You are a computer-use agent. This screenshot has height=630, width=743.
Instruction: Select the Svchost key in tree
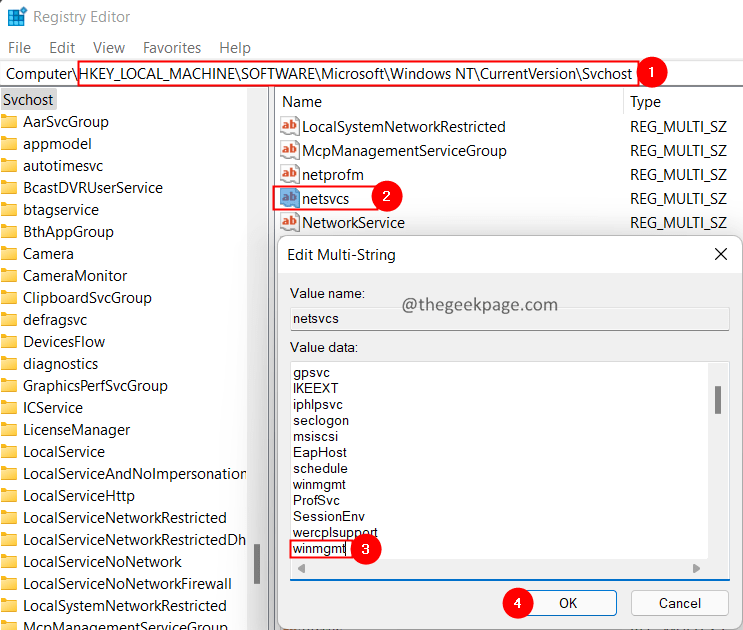[28, 100]
